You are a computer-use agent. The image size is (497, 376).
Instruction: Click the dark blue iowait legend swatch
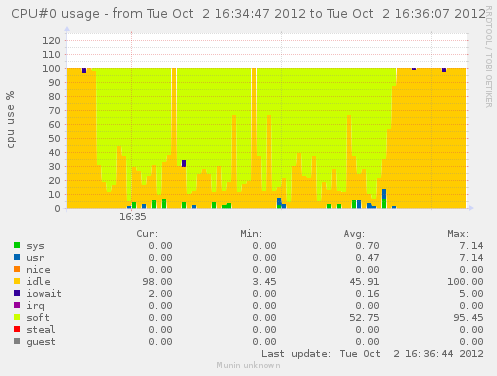click(x=17, y=293)
